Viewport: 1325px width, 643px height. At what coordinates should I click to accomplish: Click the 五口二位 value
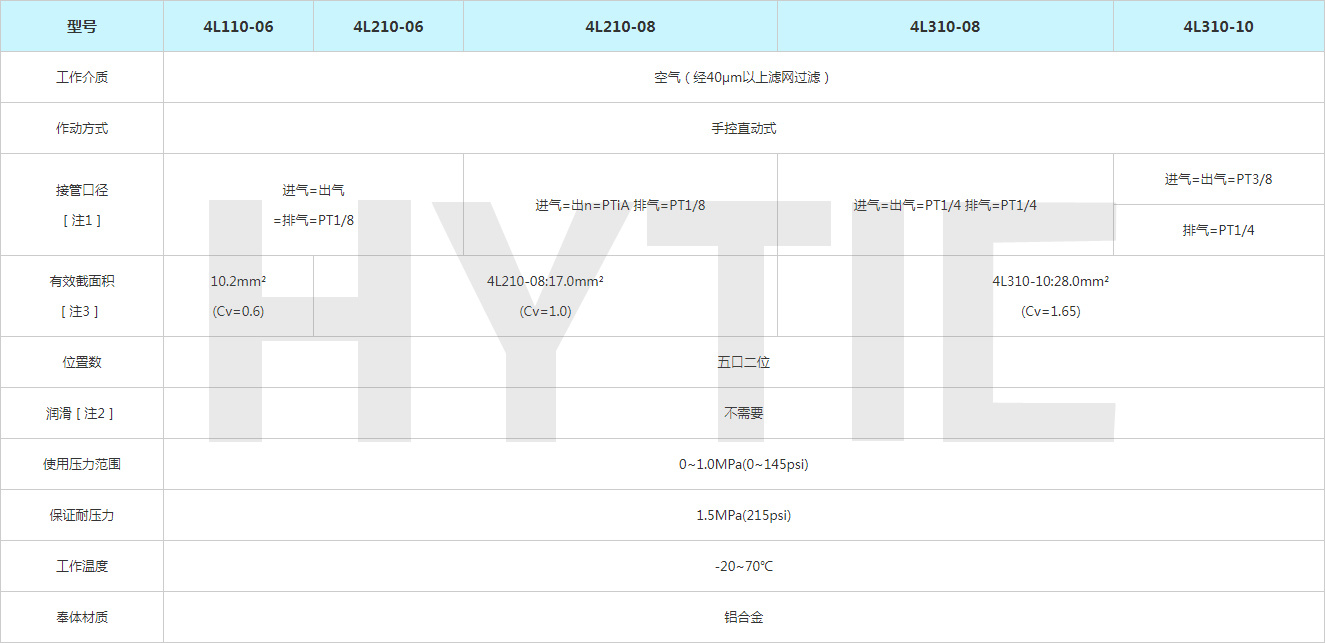click(744, 362)
